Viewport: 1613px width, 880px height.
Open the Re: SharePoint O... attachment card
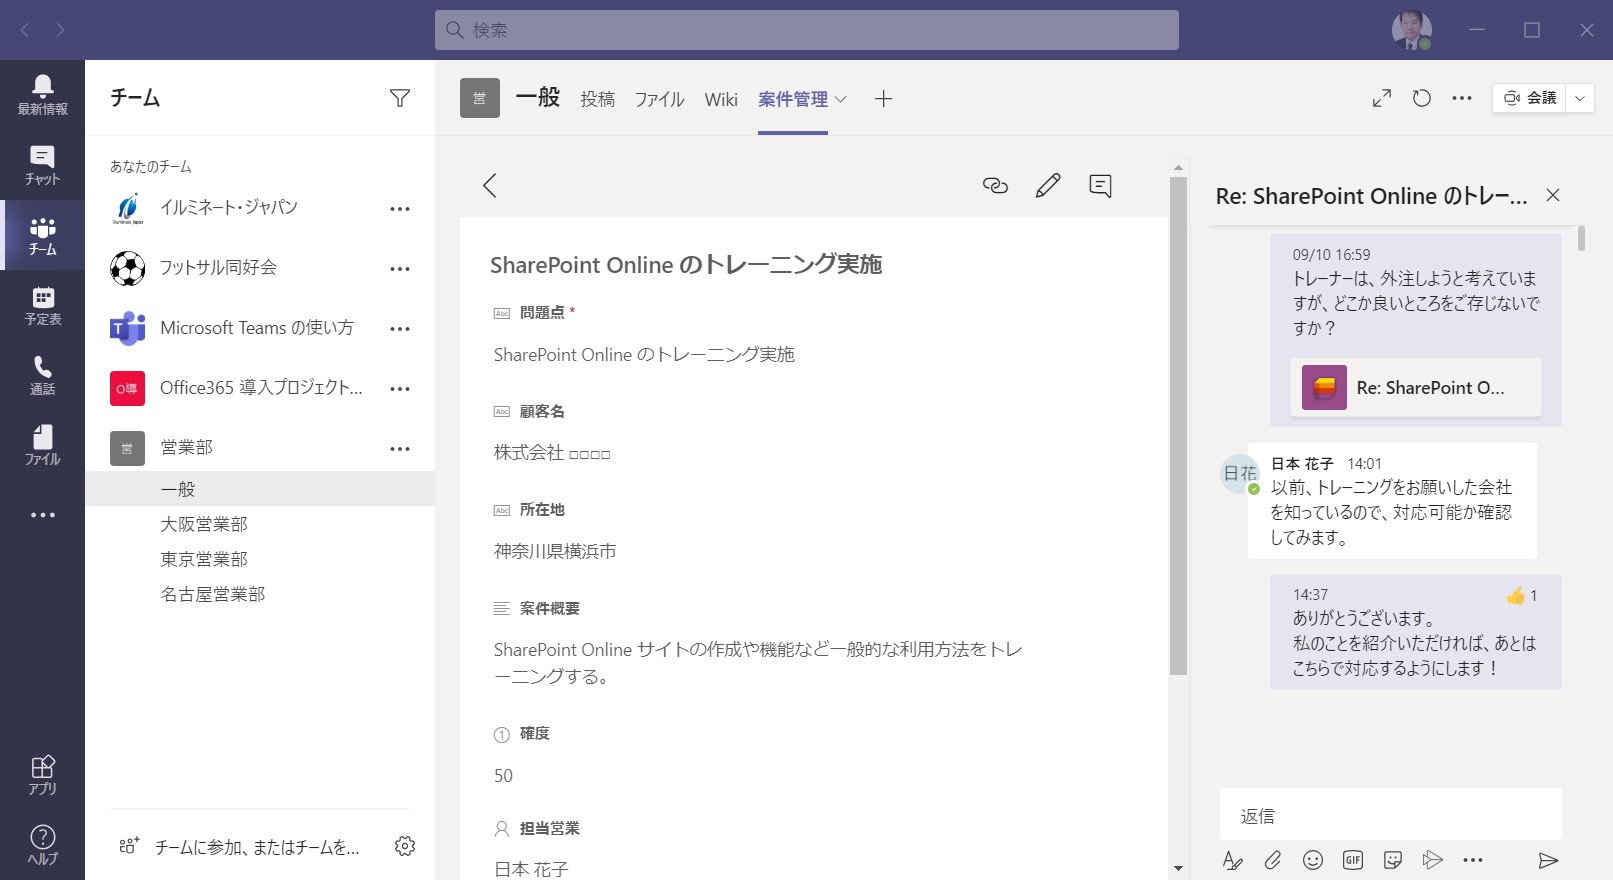[1416, 387]
